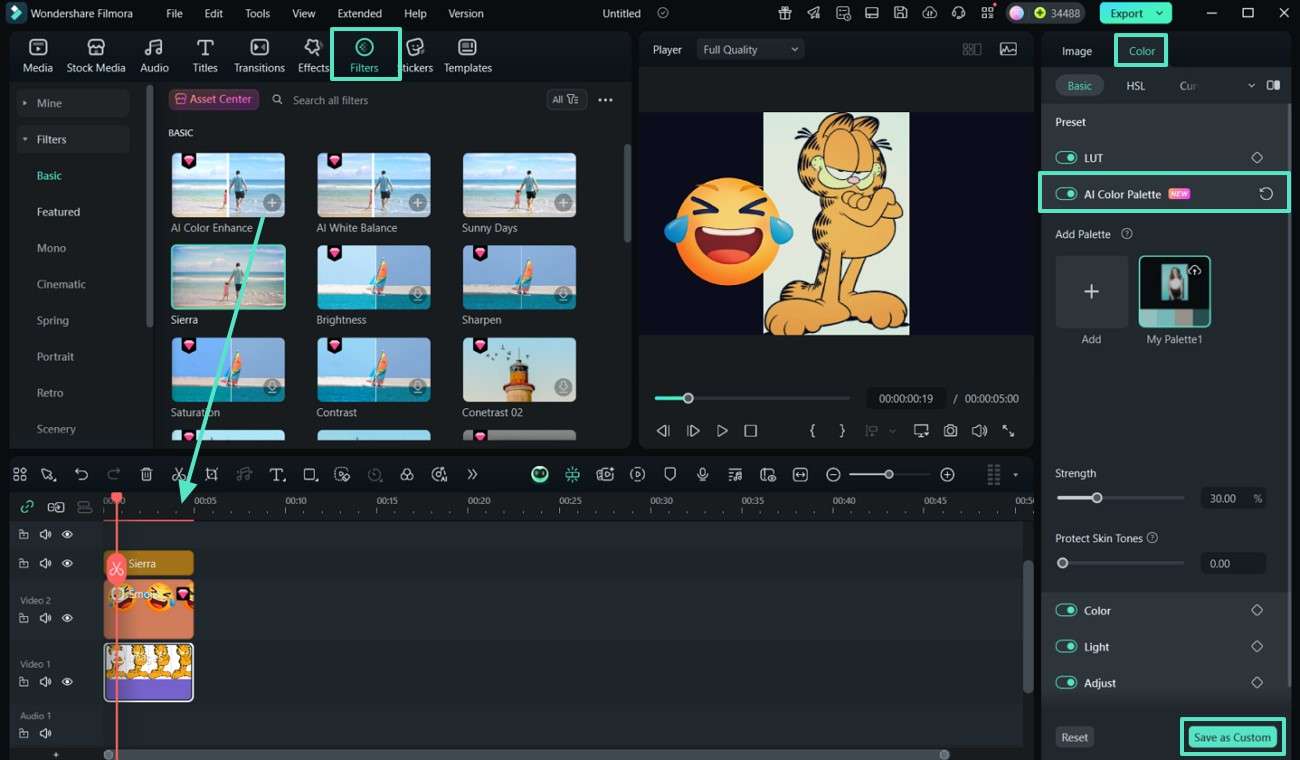Toggle the AI Color Palette switch
Screen dimensions: 1300x760
(x=1066, y=194)
